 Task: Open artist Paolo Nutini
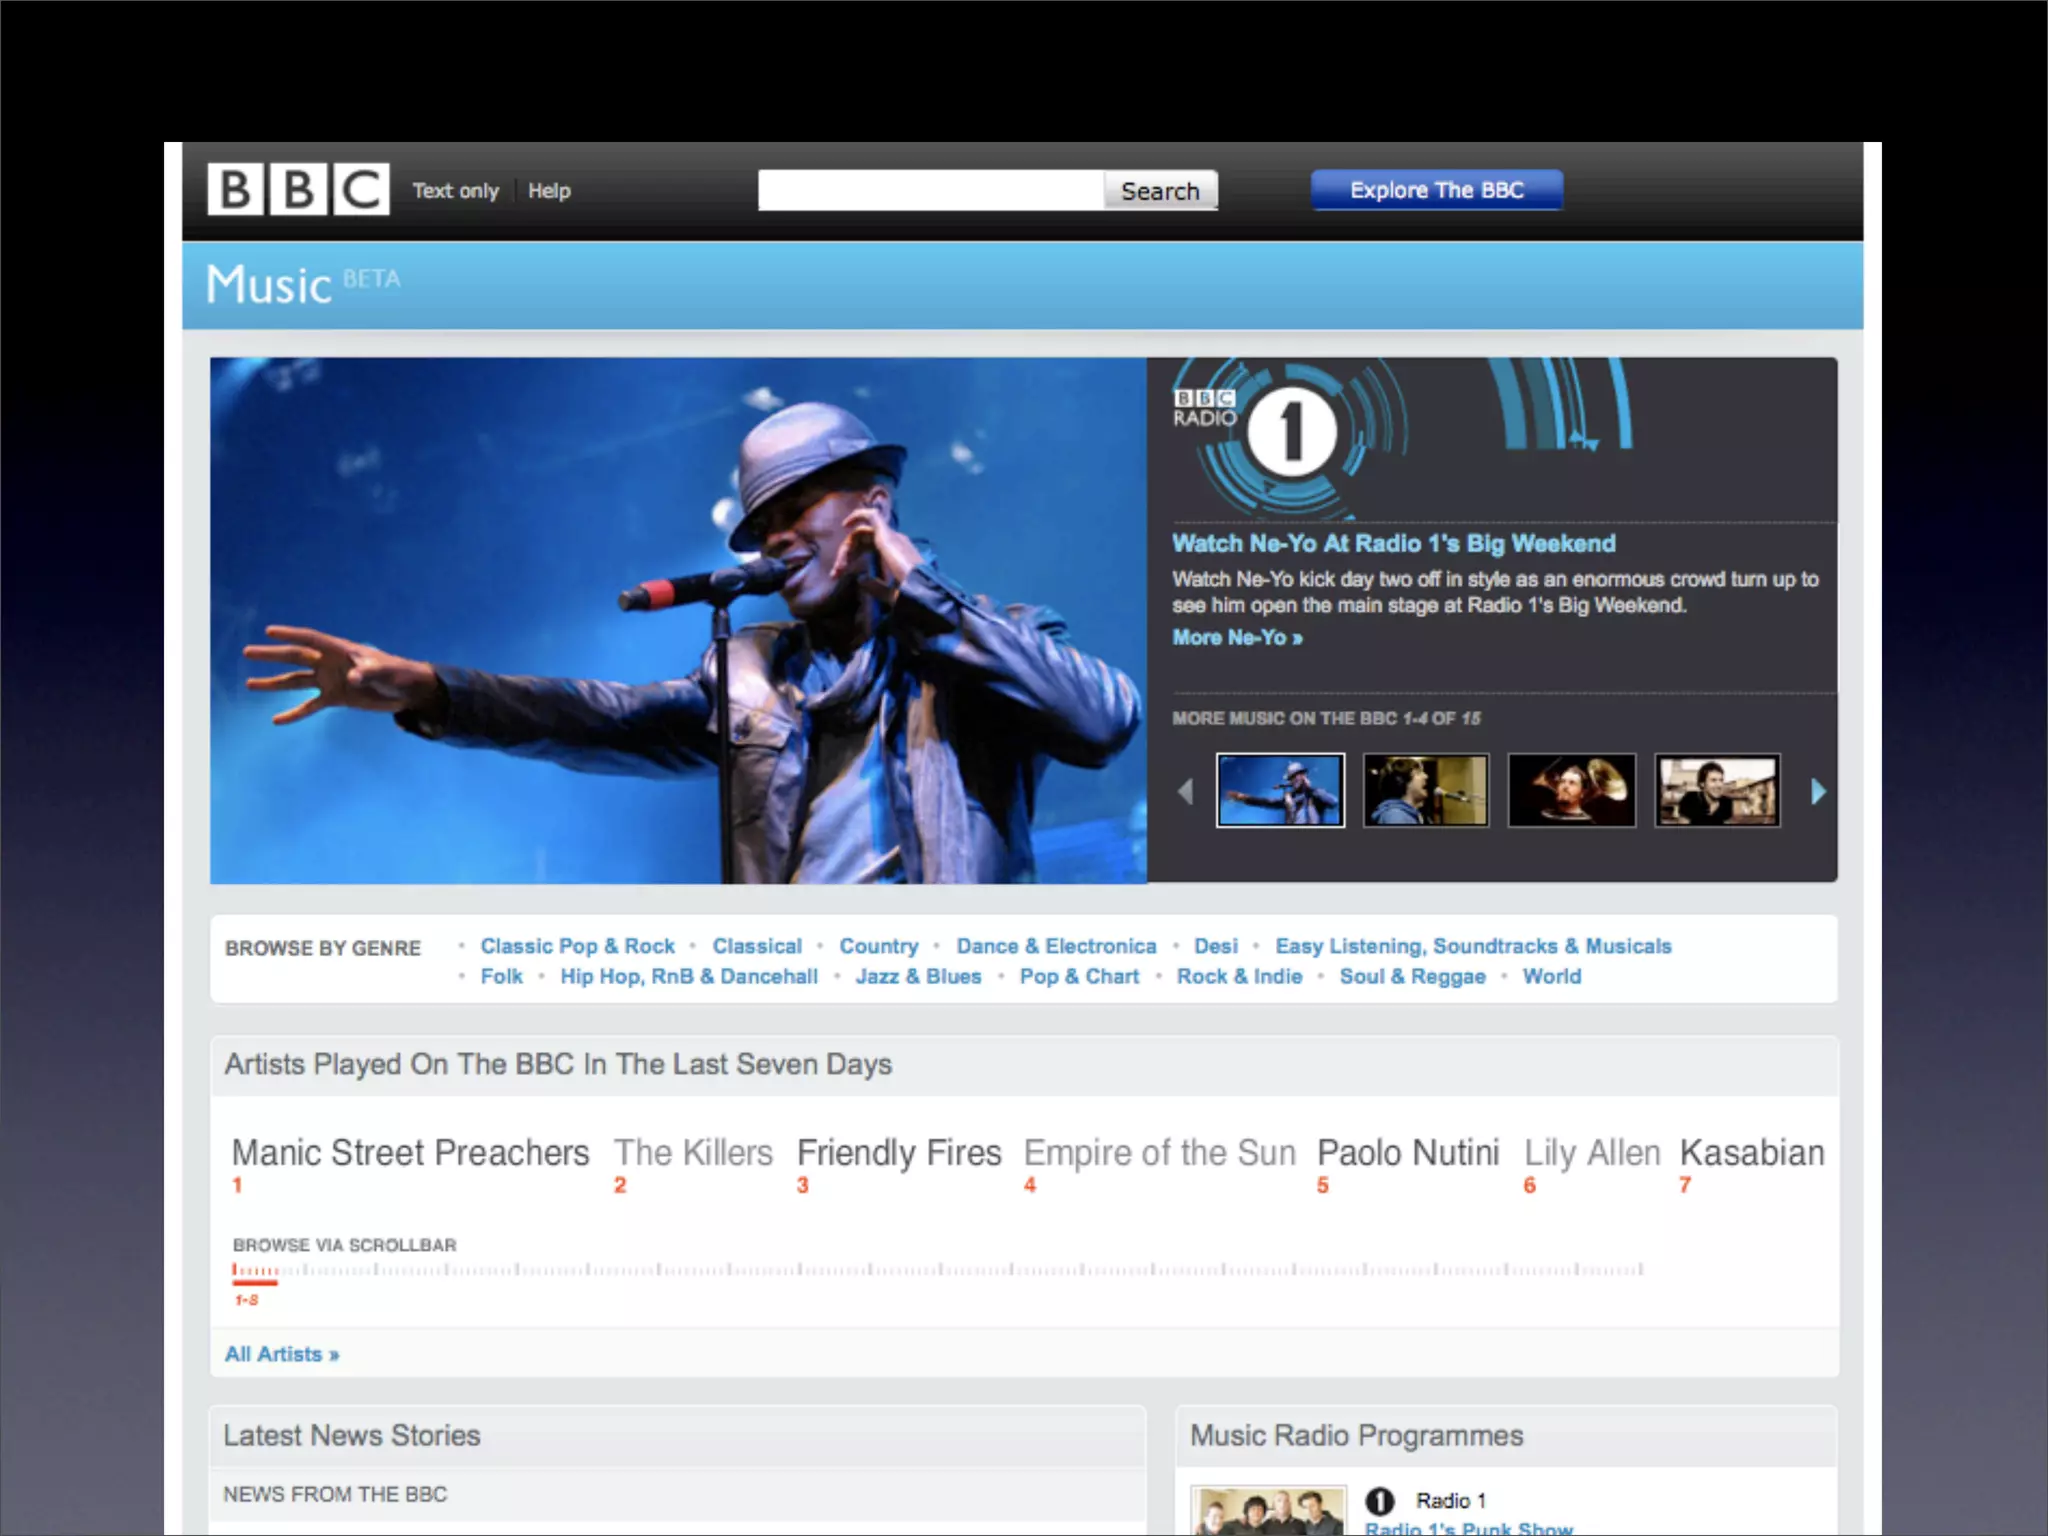pyautogui.click(x=1408, y=1153)
